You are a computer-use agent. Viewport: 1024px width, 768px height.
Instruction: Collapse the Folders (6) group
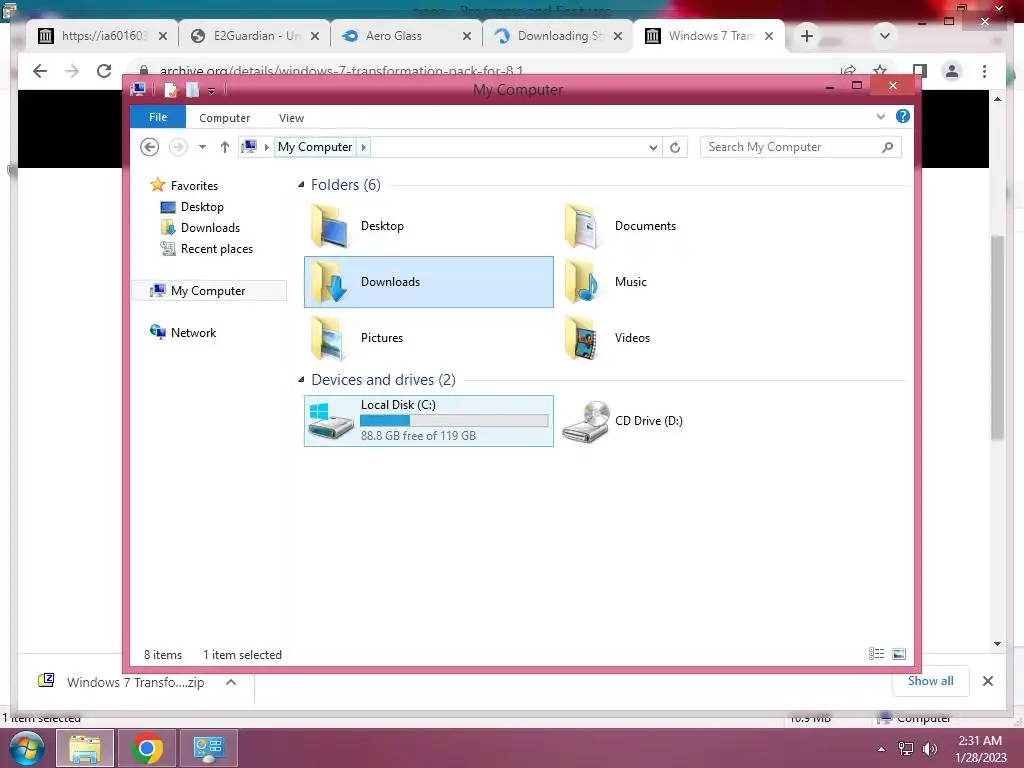click(x=301, y=185)
